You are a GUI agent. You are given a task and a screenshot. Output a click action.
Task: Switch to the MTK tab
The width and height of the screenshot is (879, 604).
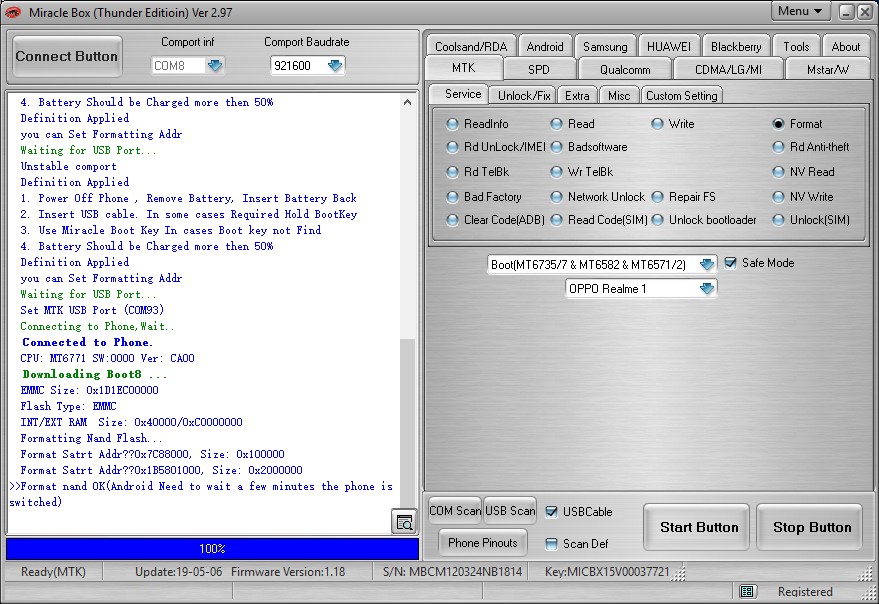pyautogui.click(x=464, y=68)
